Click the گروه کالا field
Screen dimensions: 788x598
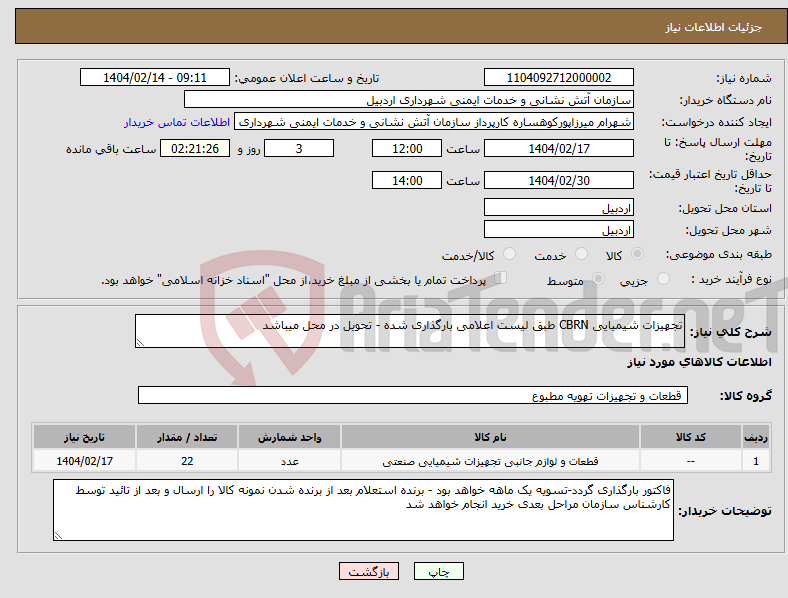point(413,395)
